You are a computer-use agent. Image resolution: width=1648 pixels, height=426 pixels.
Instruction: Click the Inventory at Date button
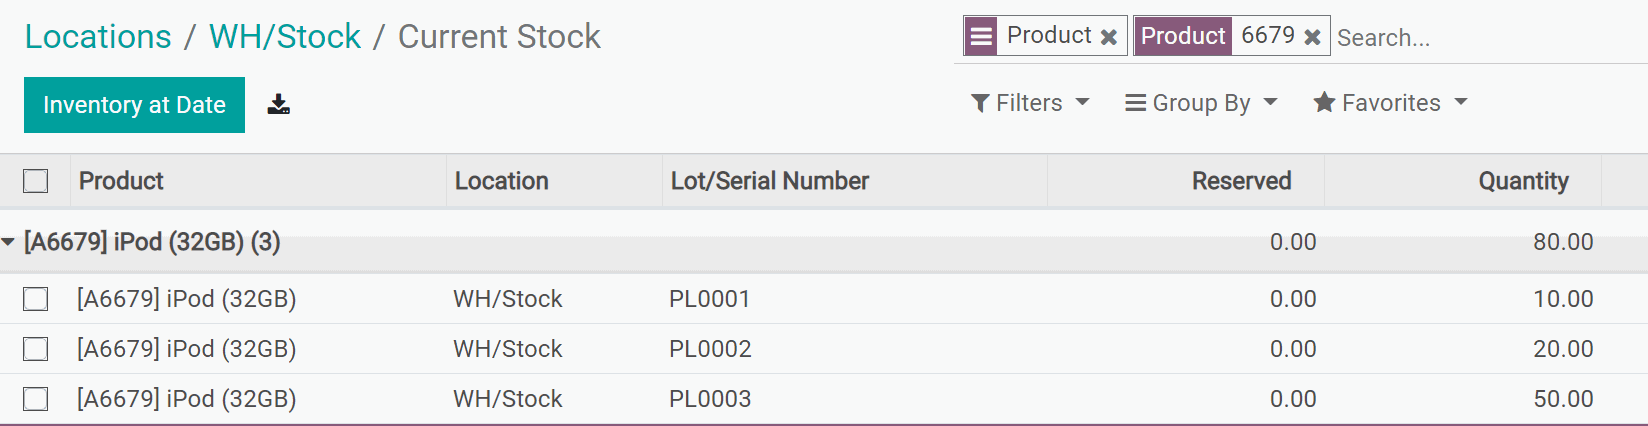coord(134,105)
